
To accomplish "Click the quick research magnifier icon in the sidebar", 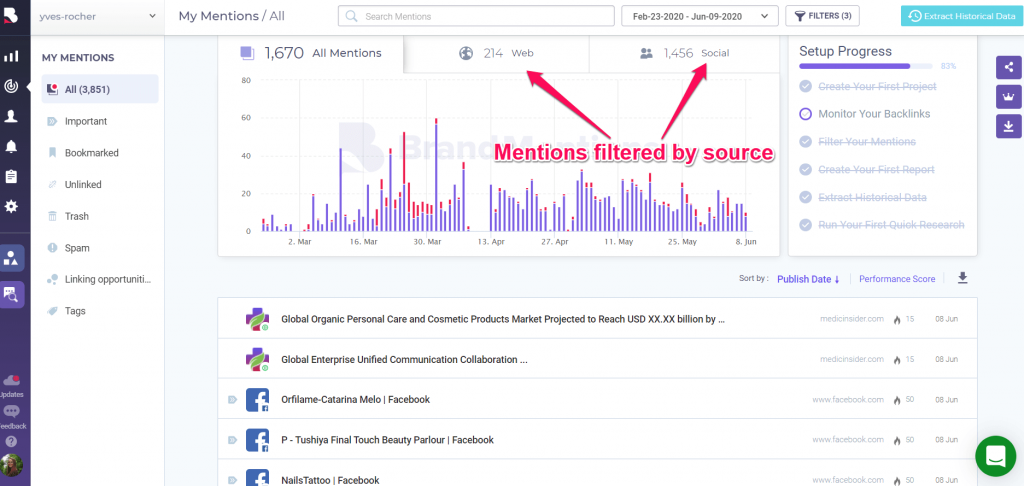I will pos(12,295).
